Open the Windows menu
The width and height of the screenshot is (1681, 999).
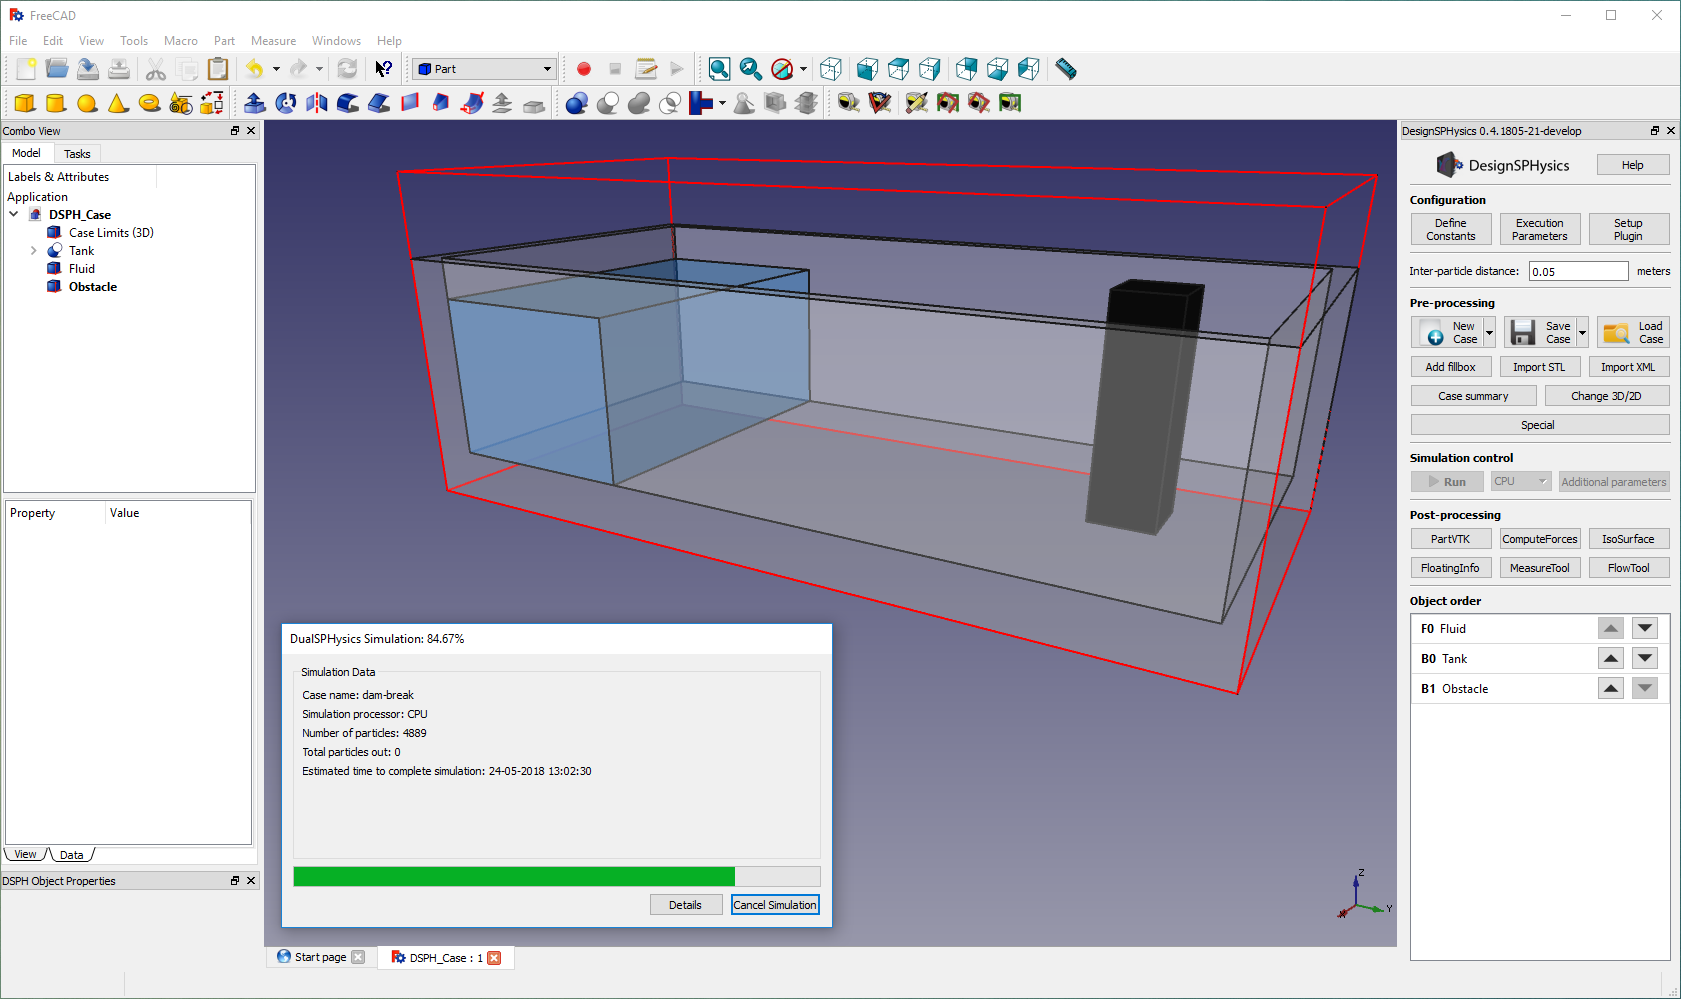pyautogui.click(x=336, y=41)
